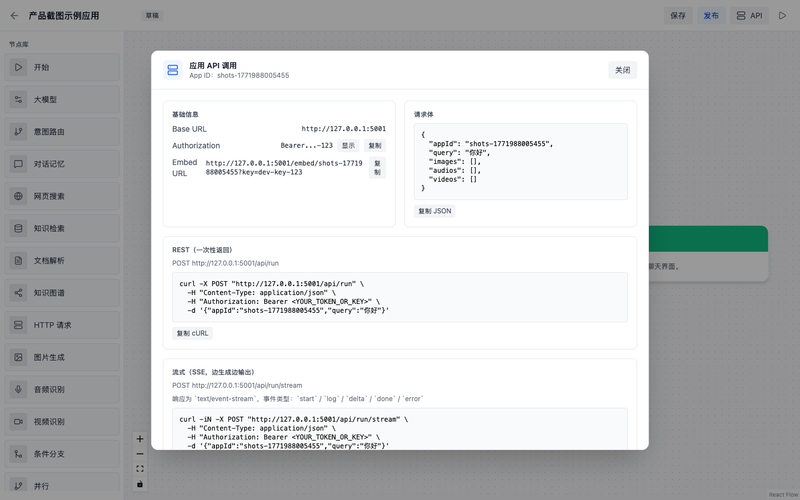This screenshot has width=800, height=500.
Task: Select the 网页搜索 globe icon
Action: (18, 196)
